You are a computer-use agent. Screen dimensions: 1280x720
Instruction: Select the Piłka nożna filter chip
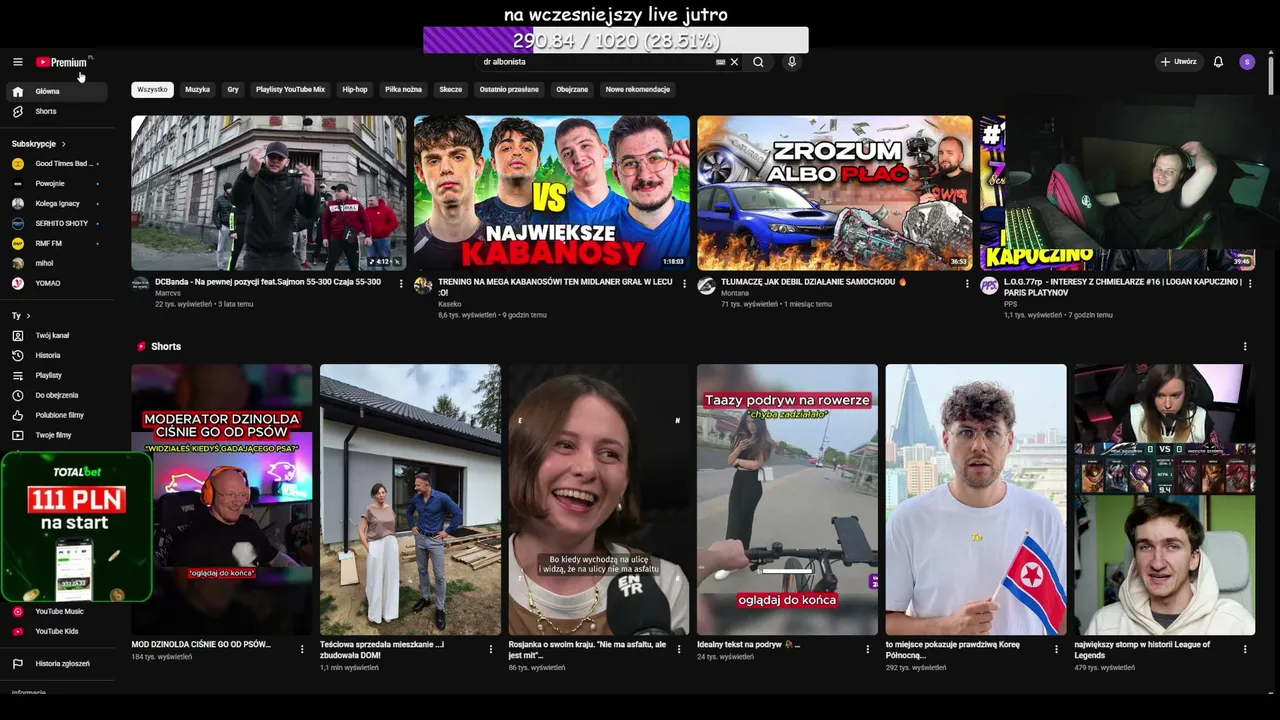tap(404, 89)
